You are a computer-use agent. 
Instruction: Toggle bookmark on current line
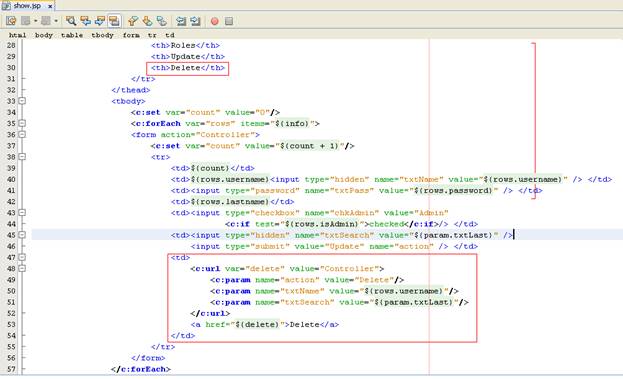coord(161,21)
